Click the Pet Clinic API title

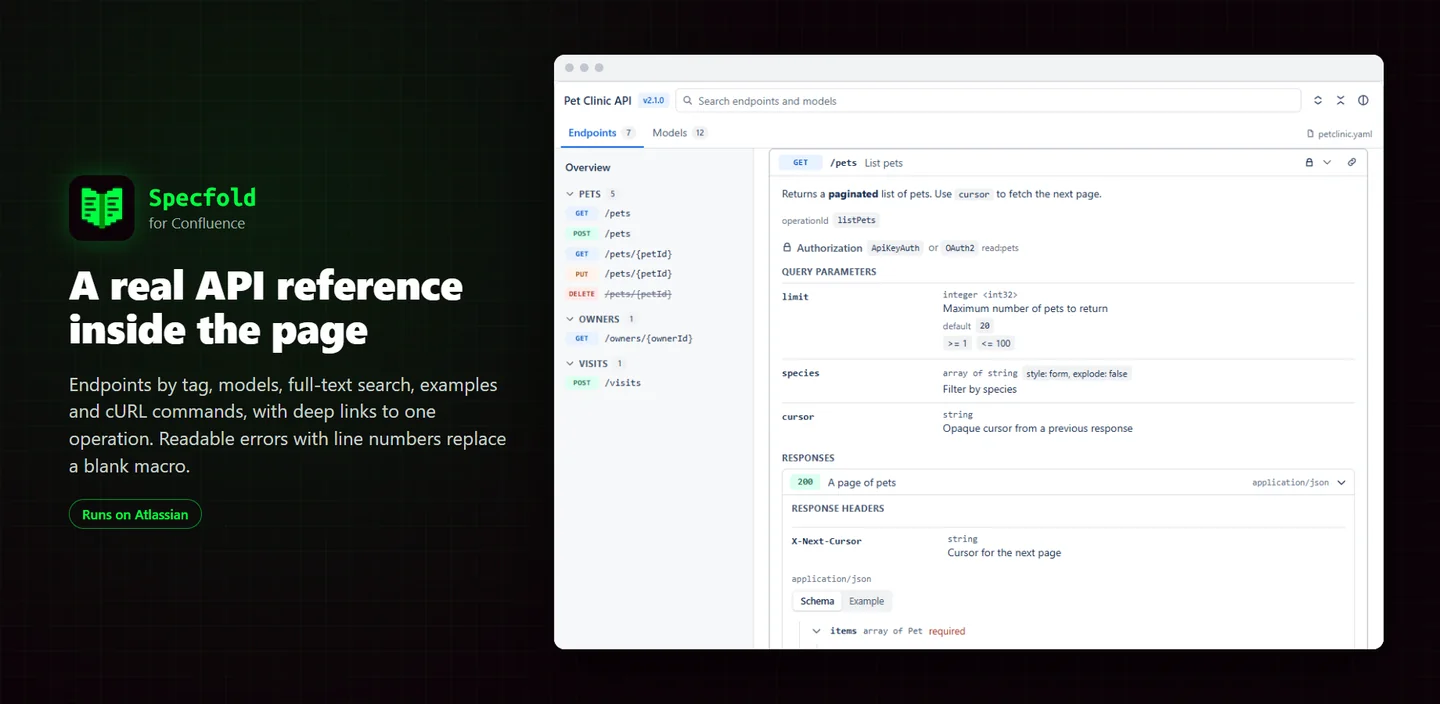tap(598, 101)
